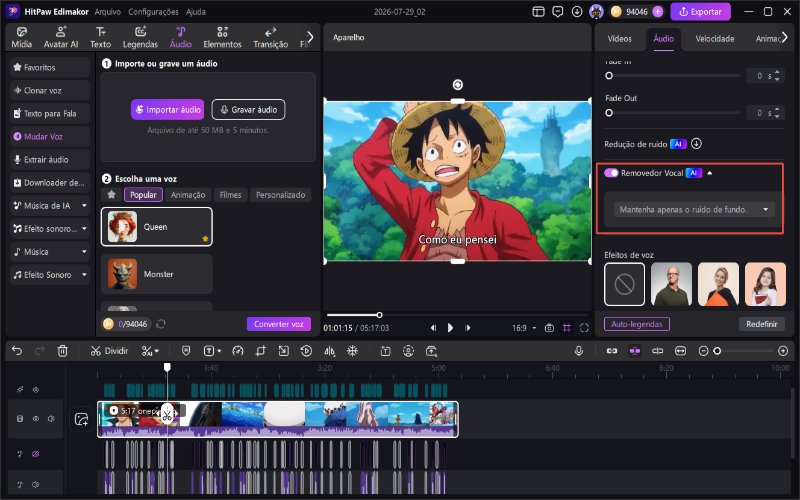
Task: Click the Auto-legendas button
Action: pyautogui.click(x=637, y=324)
